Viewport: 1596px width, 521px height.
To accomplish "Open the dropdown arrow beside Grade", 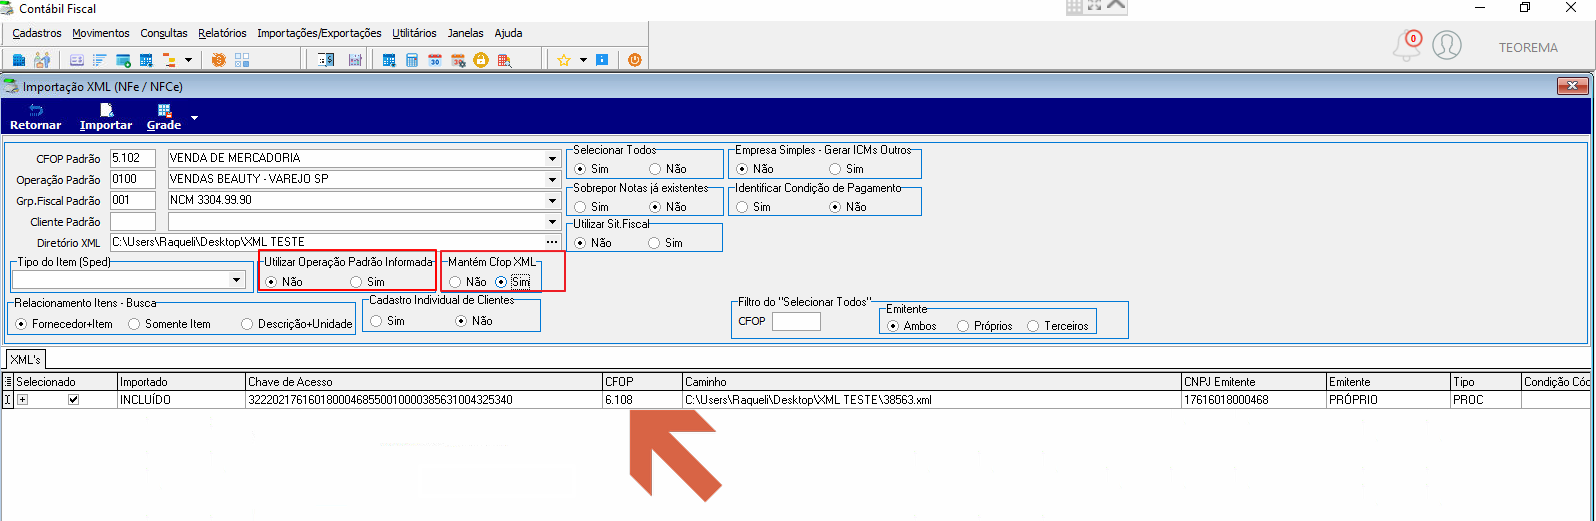I will (194, 118).
